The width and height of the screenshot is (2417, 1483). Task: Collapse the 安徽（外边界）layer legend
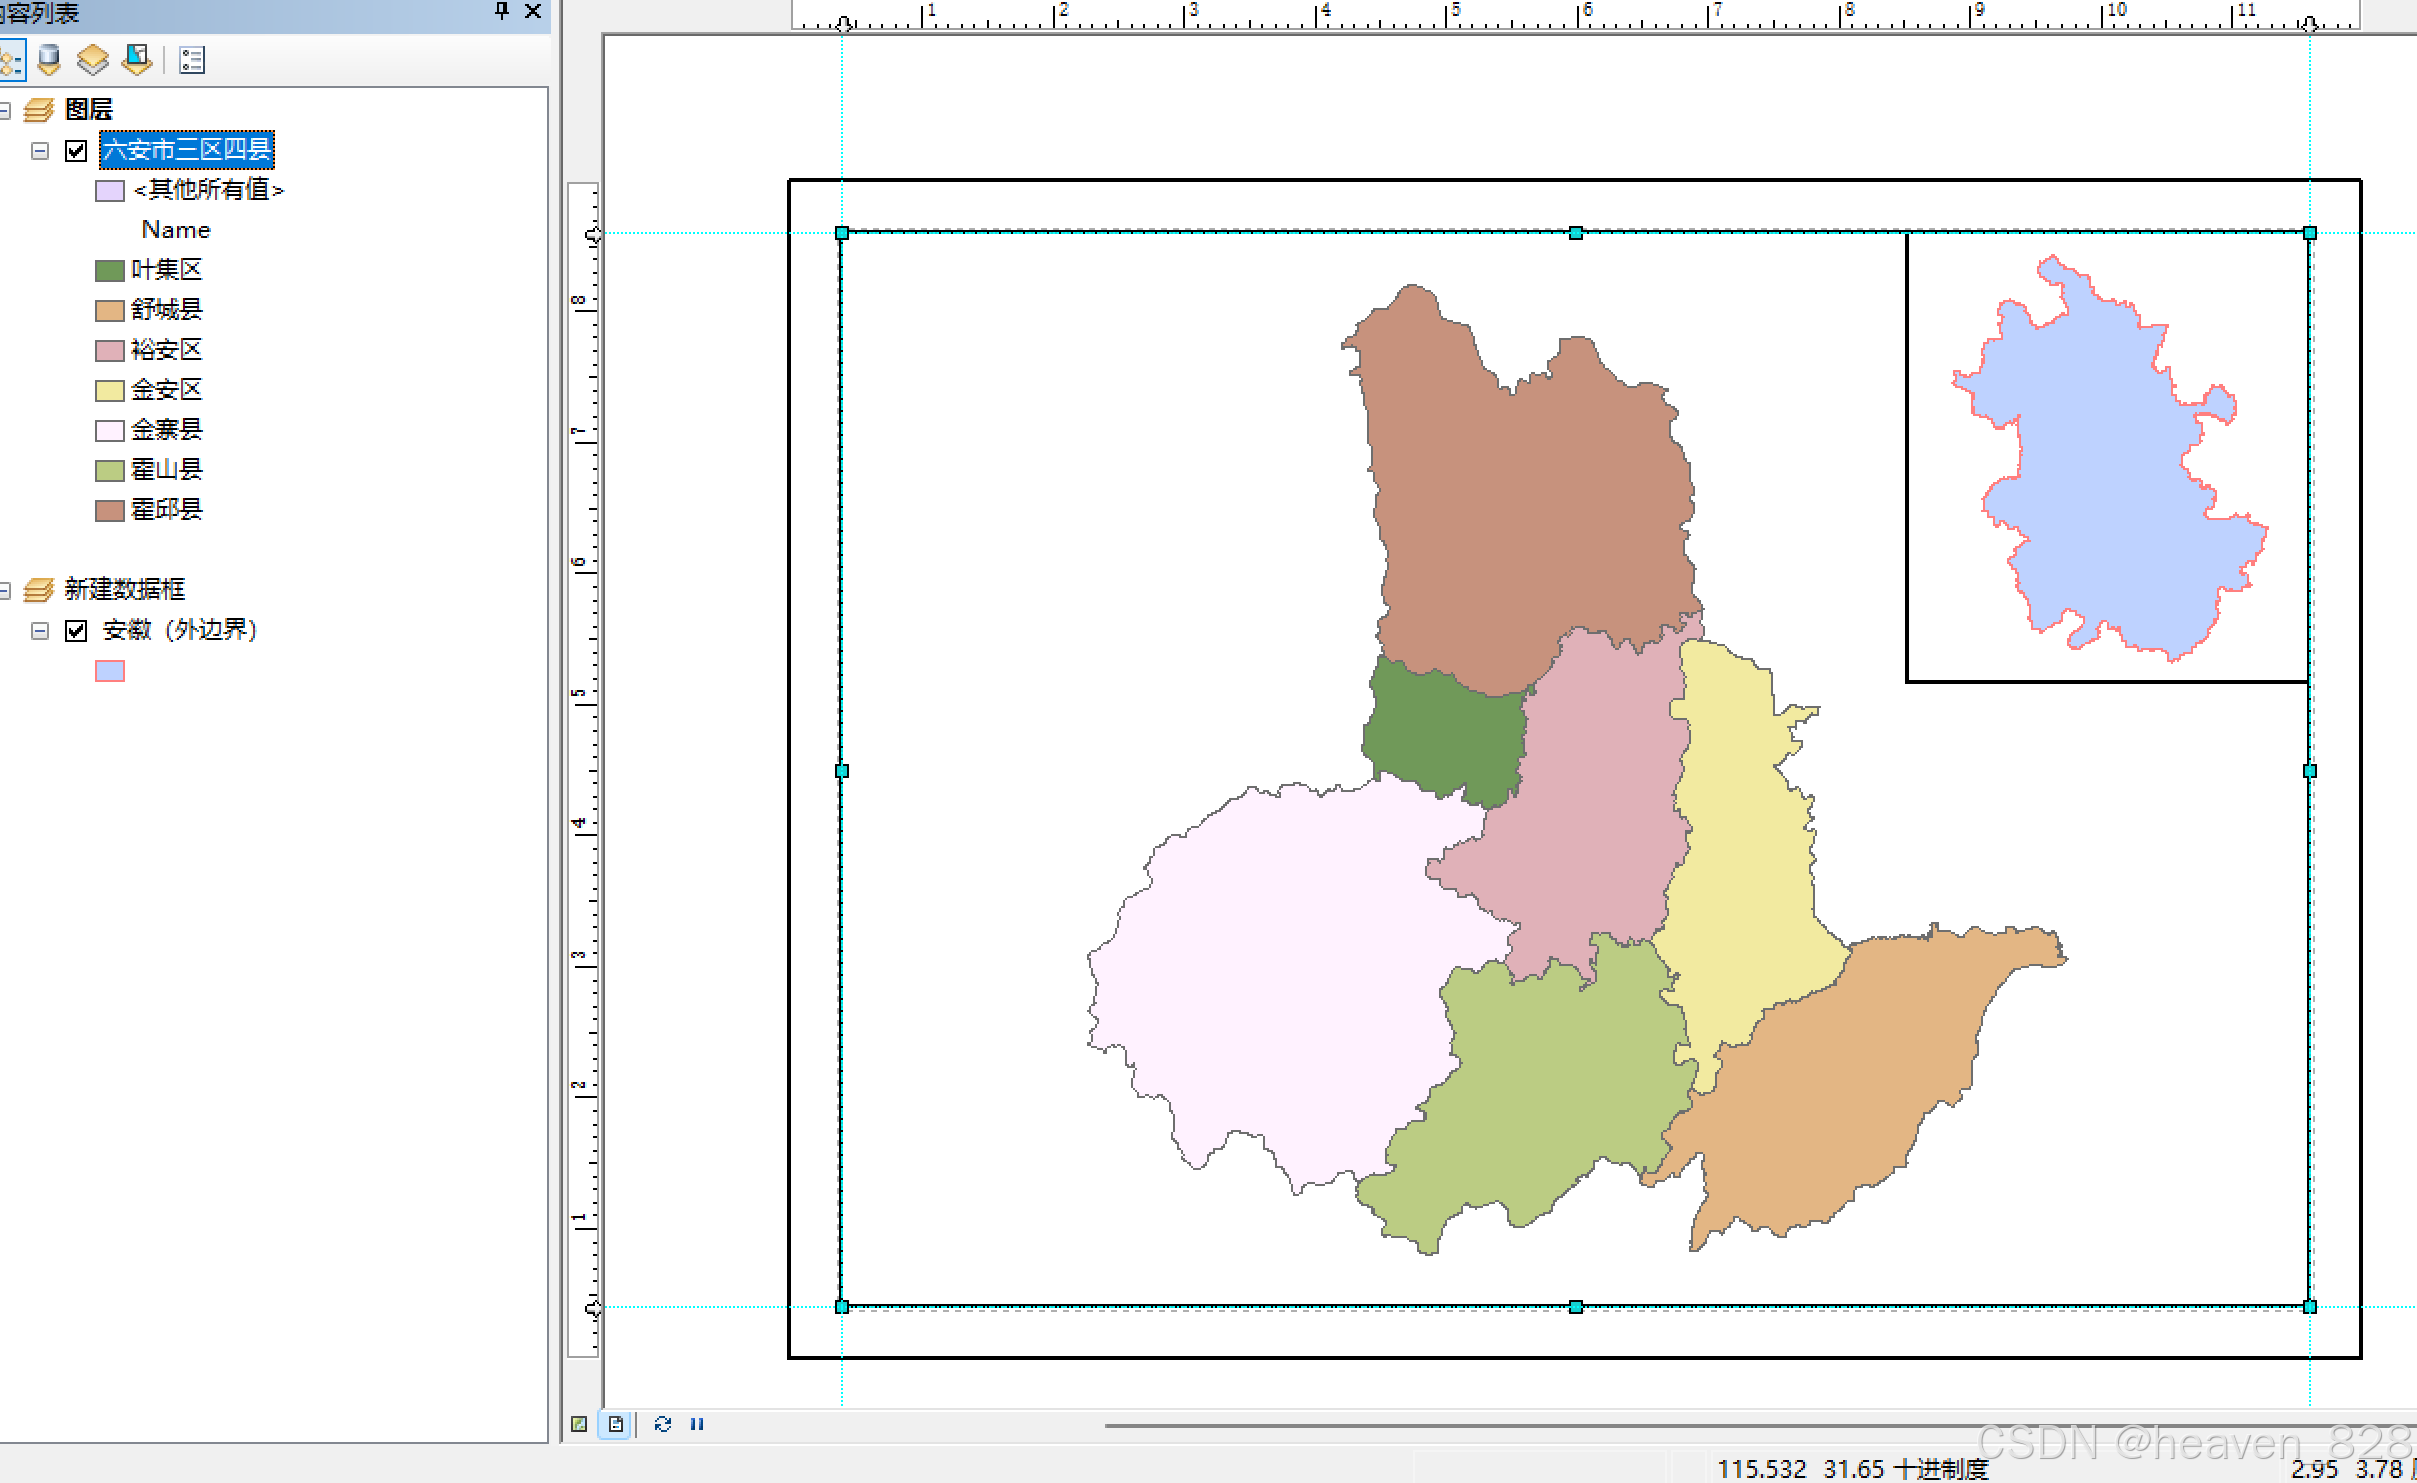pos(40,631)
